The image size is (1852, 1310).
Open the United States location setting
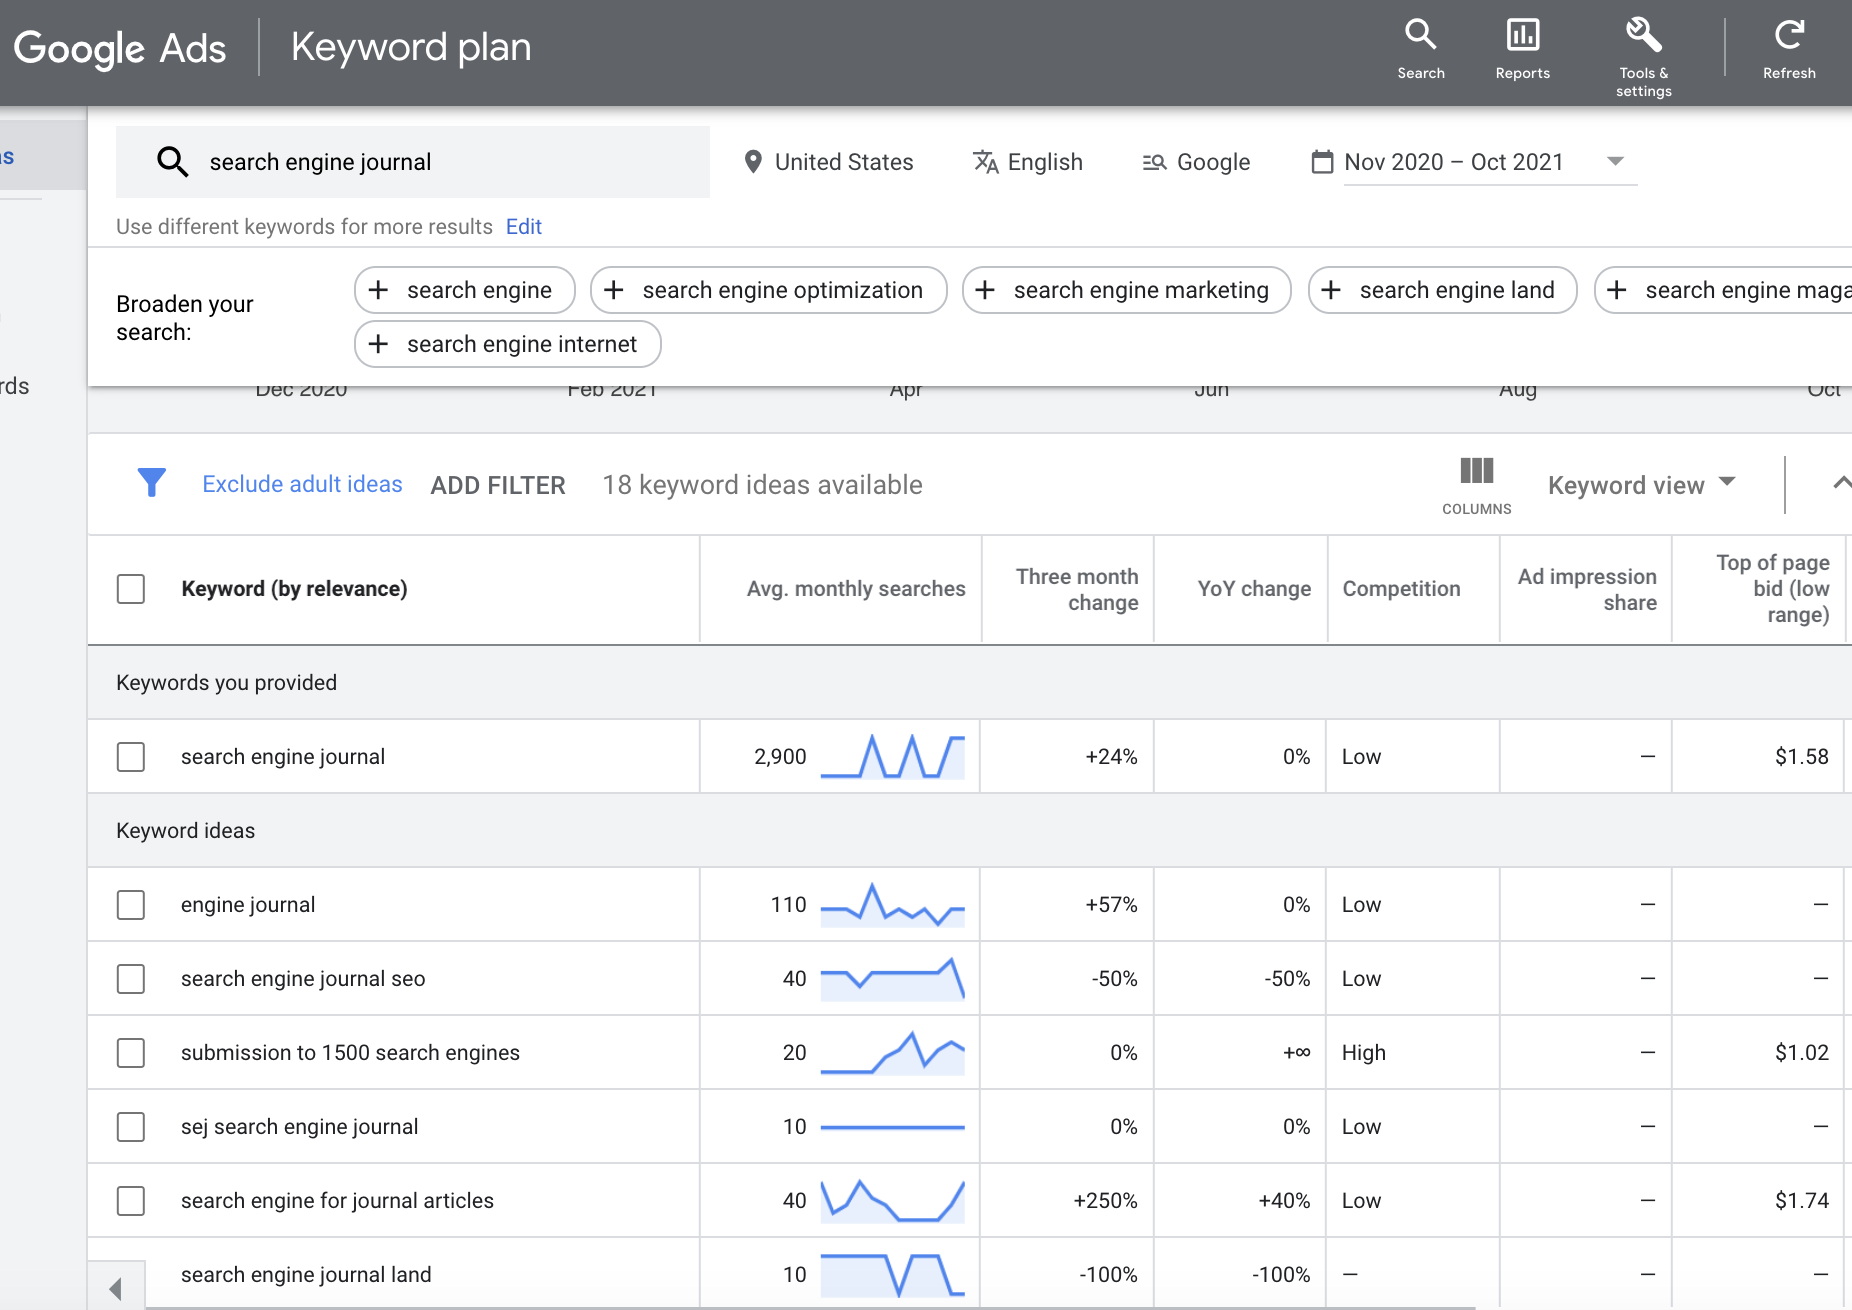coord(845,161)
